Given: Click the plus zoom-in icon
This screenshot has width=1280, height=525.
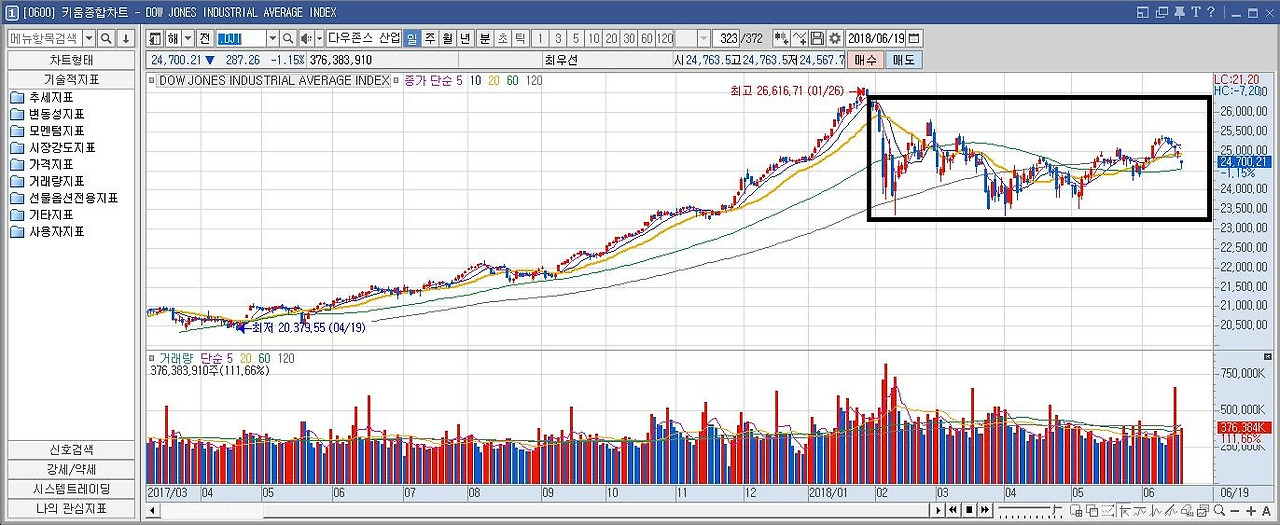Looking at the screenshot, I should pyautogui.click(x=1251, y=511).
